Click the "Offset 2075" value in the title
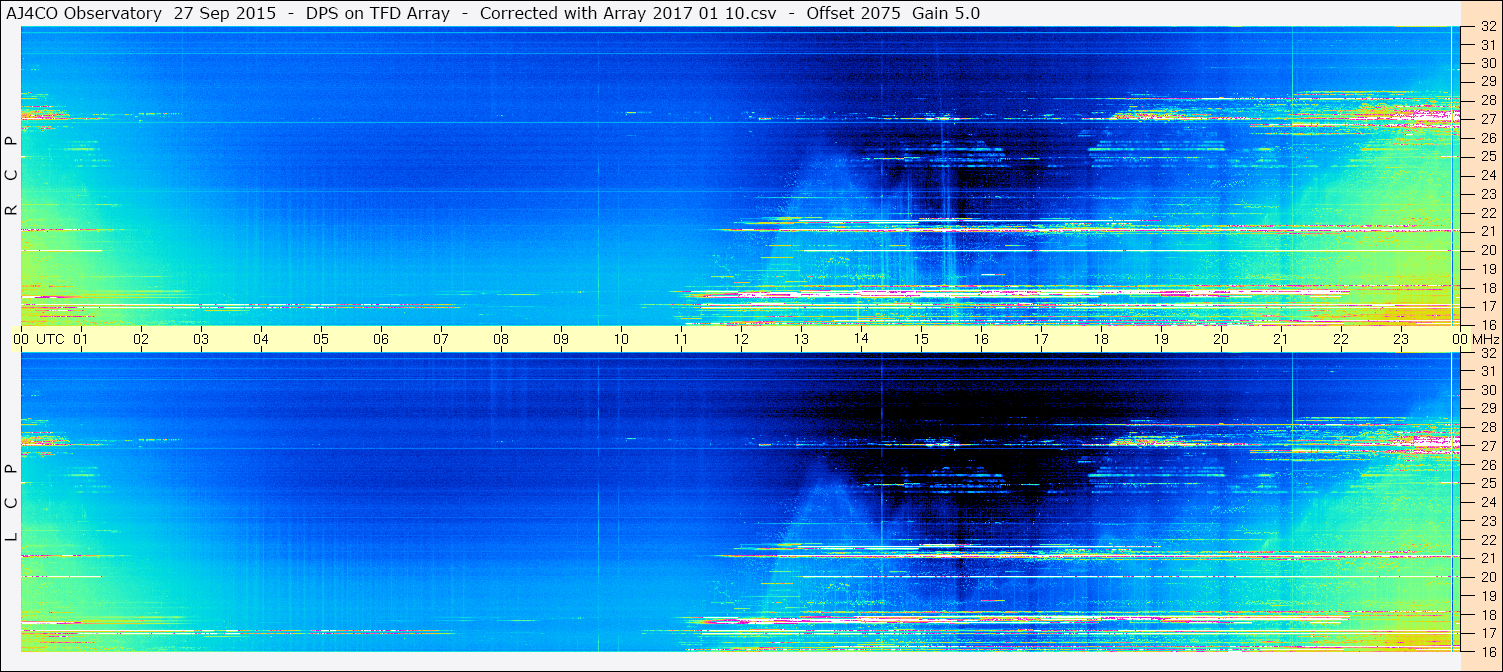Image resolution: width=1503 pixels, height=672 pixels. click(x=853, y=13)
